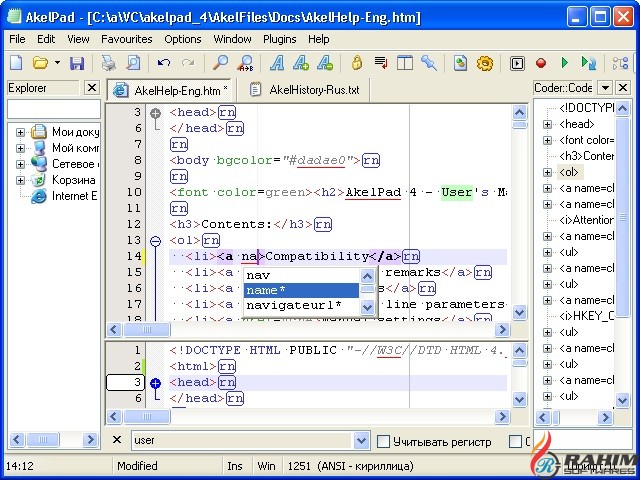Toggle split window icon in the toolbar

(404, 63)
